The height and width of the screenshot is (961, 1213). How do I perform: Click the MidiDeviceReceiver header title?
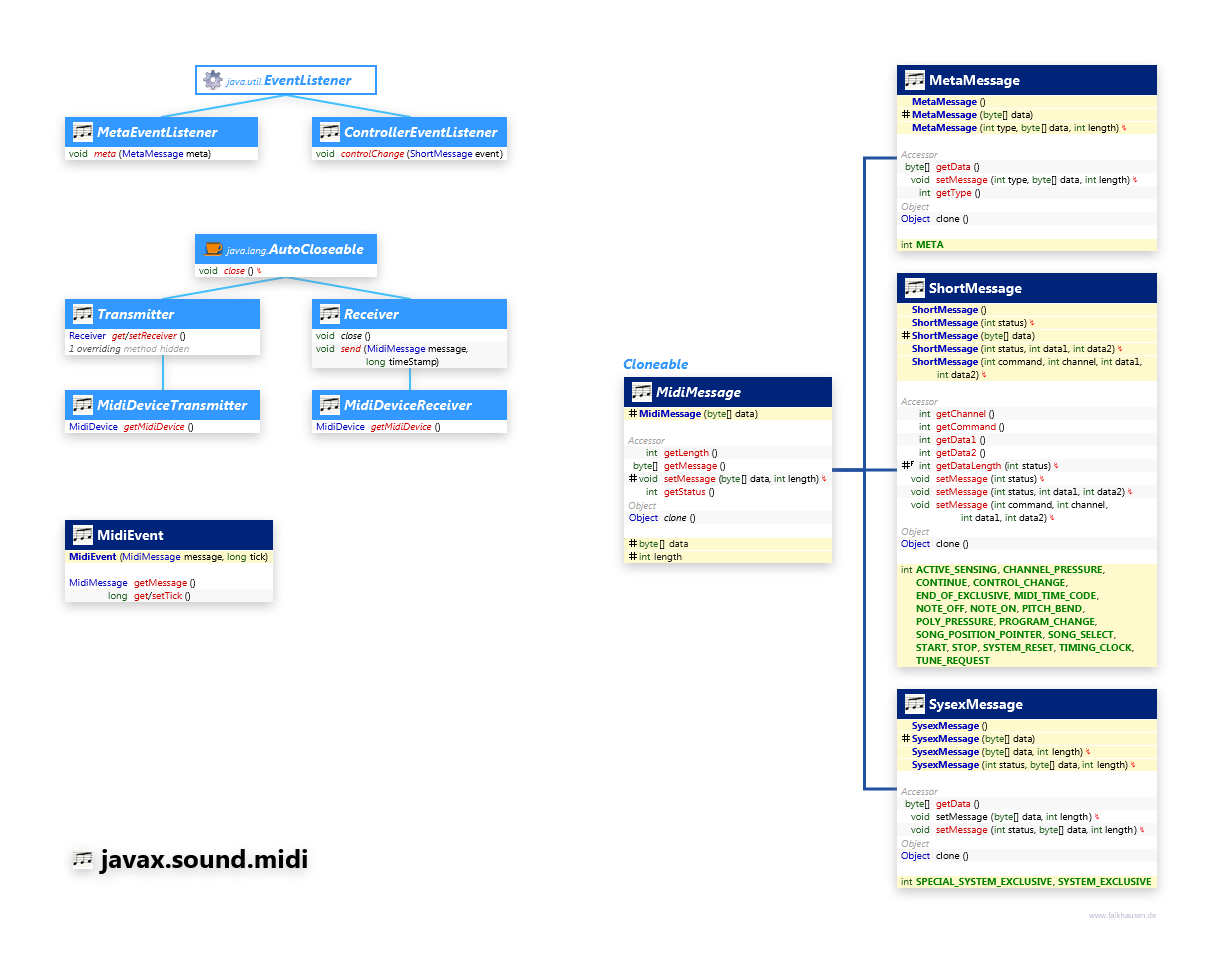tap(408, 405)
